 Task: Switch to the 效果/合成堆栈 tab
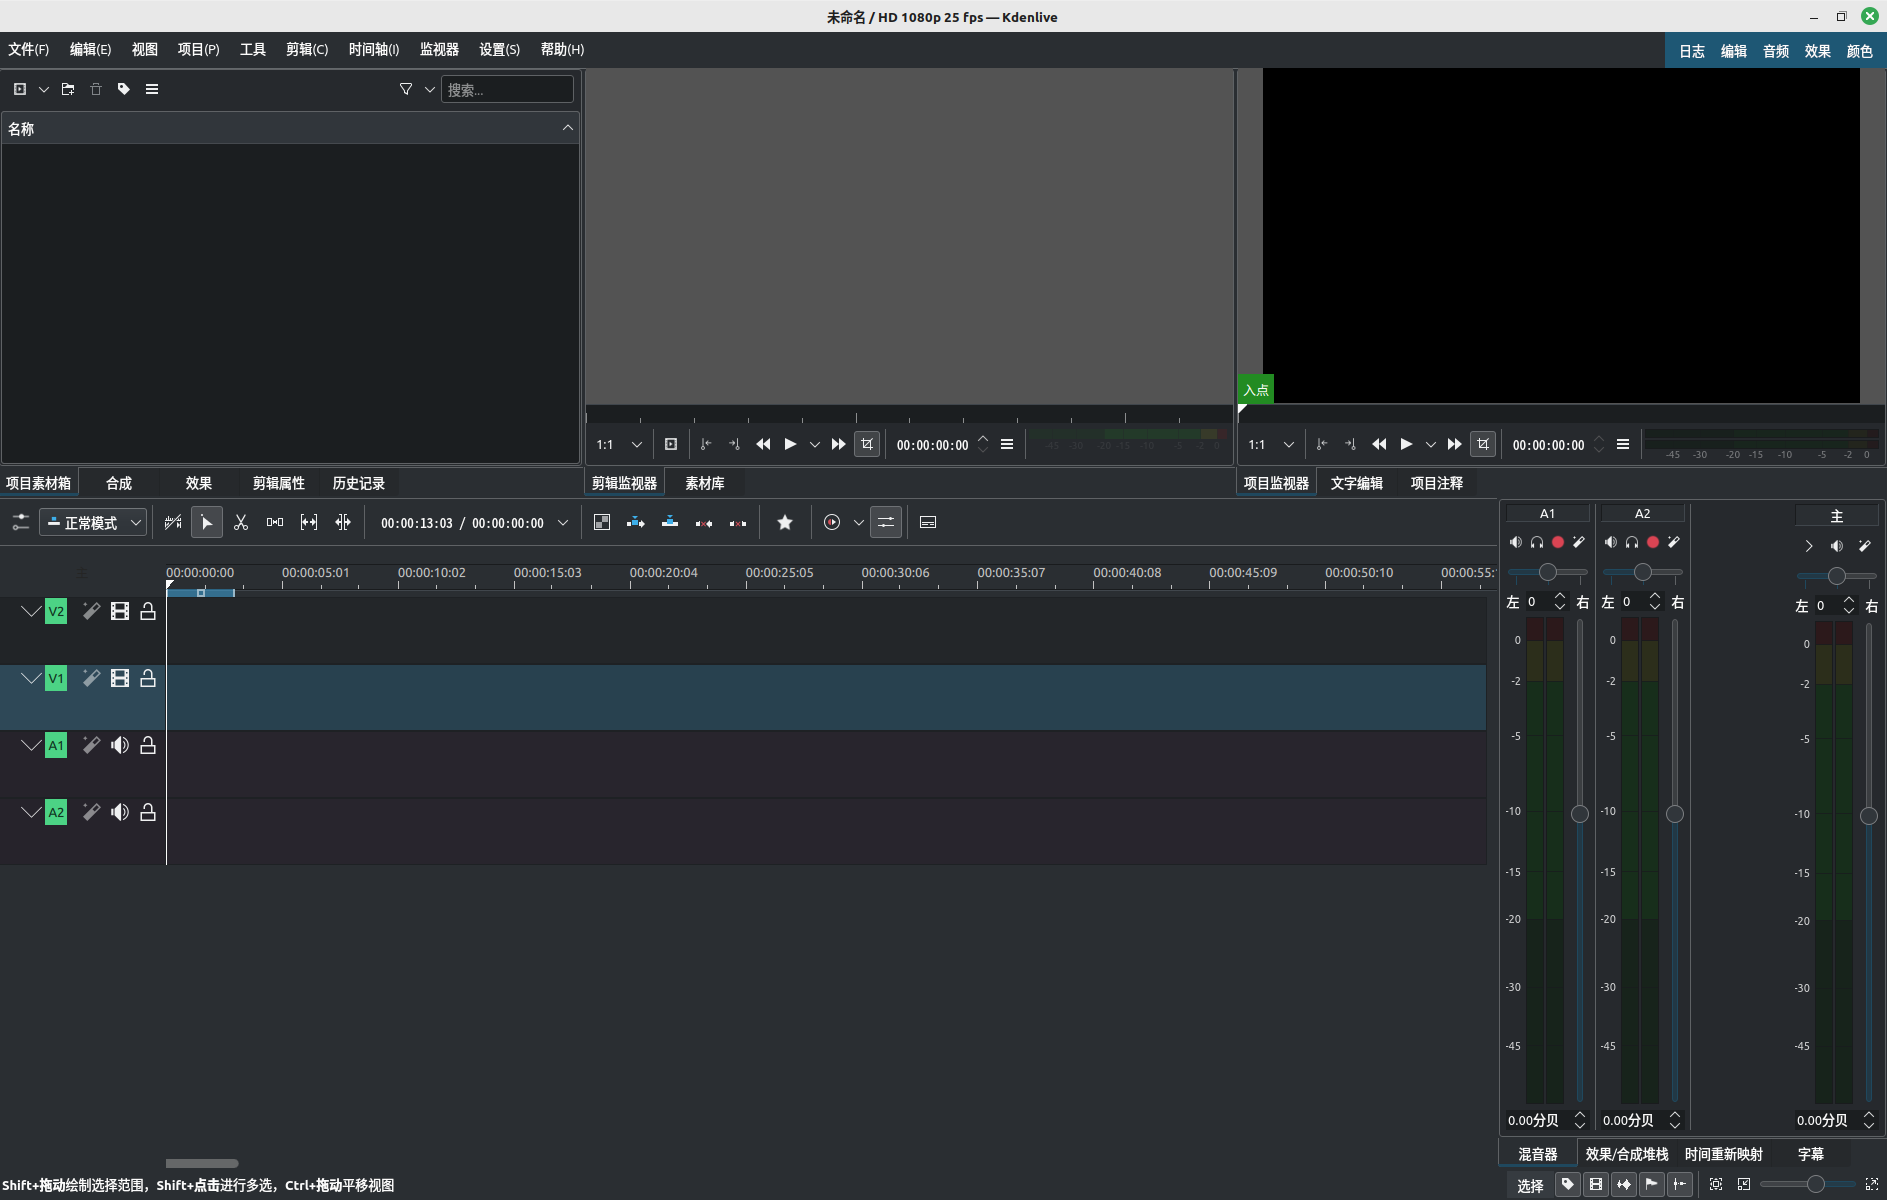click(x=1626, y=1154)
